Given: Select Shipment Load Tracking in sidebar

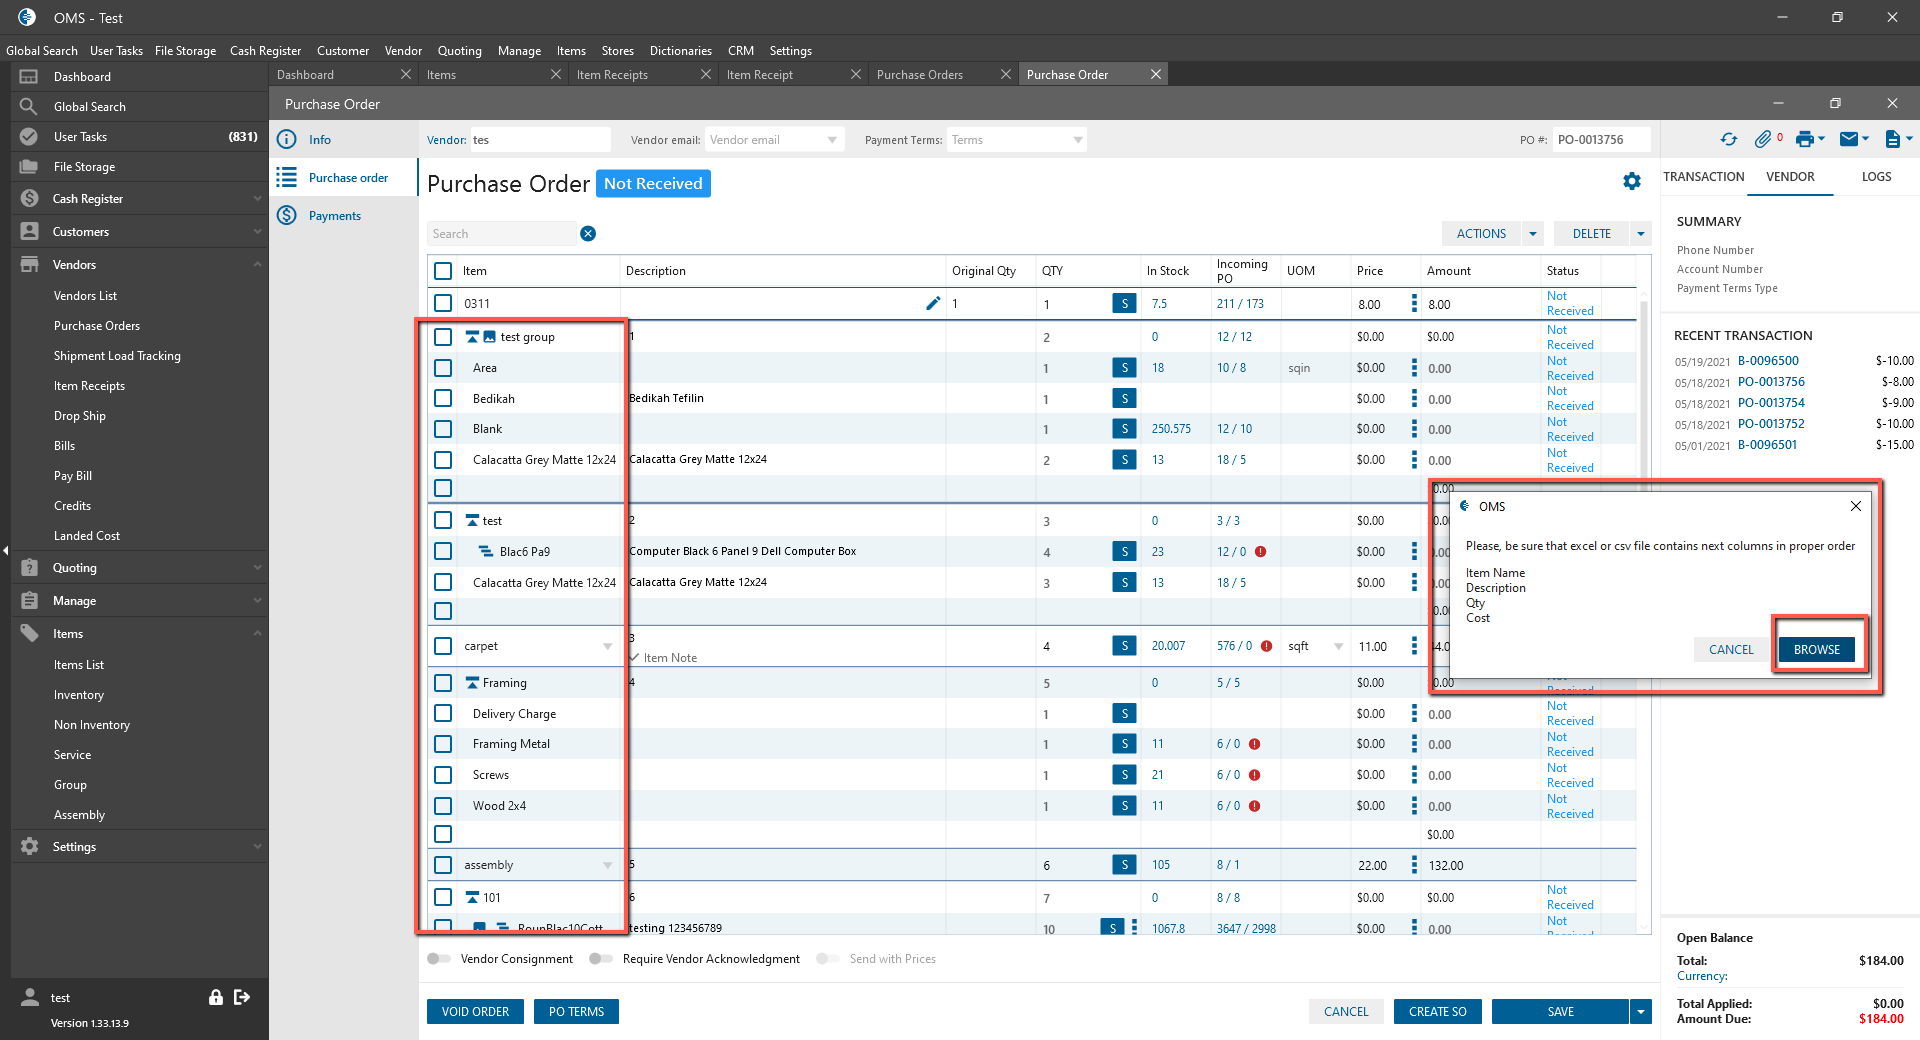Looking at the screenshot, I should pos(117,356).
